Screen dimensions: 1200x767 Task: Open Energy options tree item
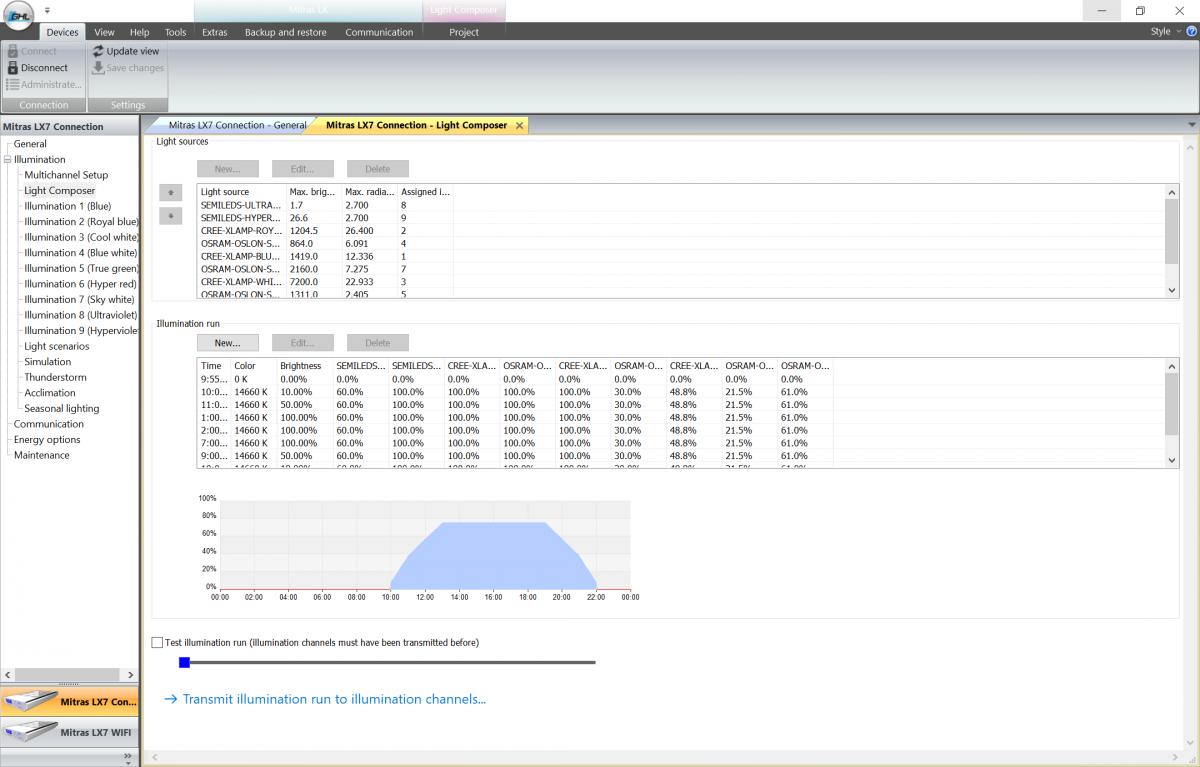click(x=47, y=439)
